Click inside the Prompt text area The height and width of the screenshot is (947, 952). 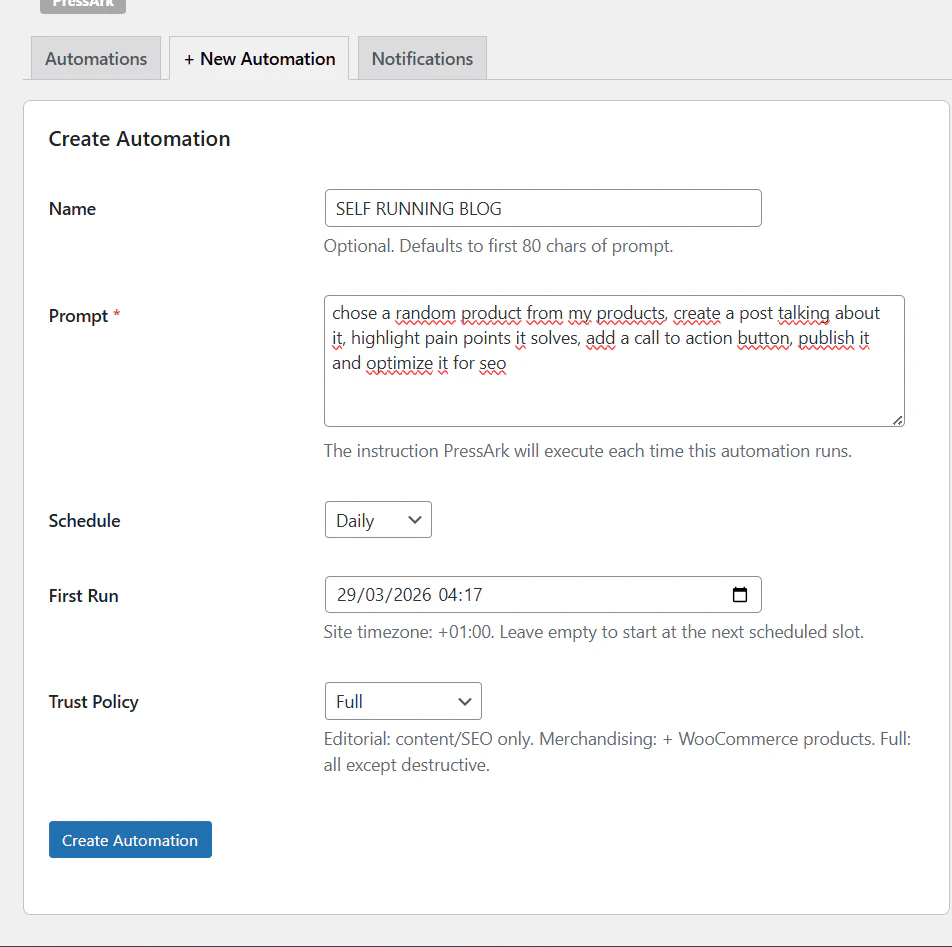point(614,361)
